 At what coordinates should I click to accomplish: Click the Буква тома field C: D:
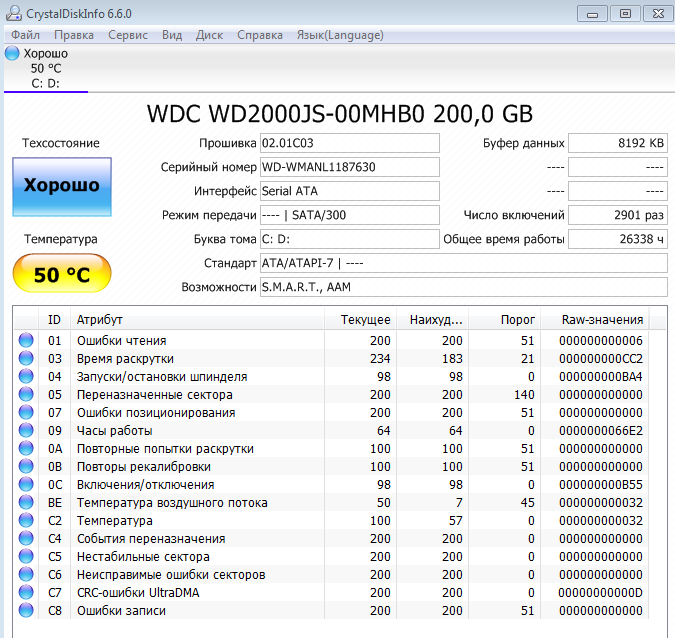[350, 239]
